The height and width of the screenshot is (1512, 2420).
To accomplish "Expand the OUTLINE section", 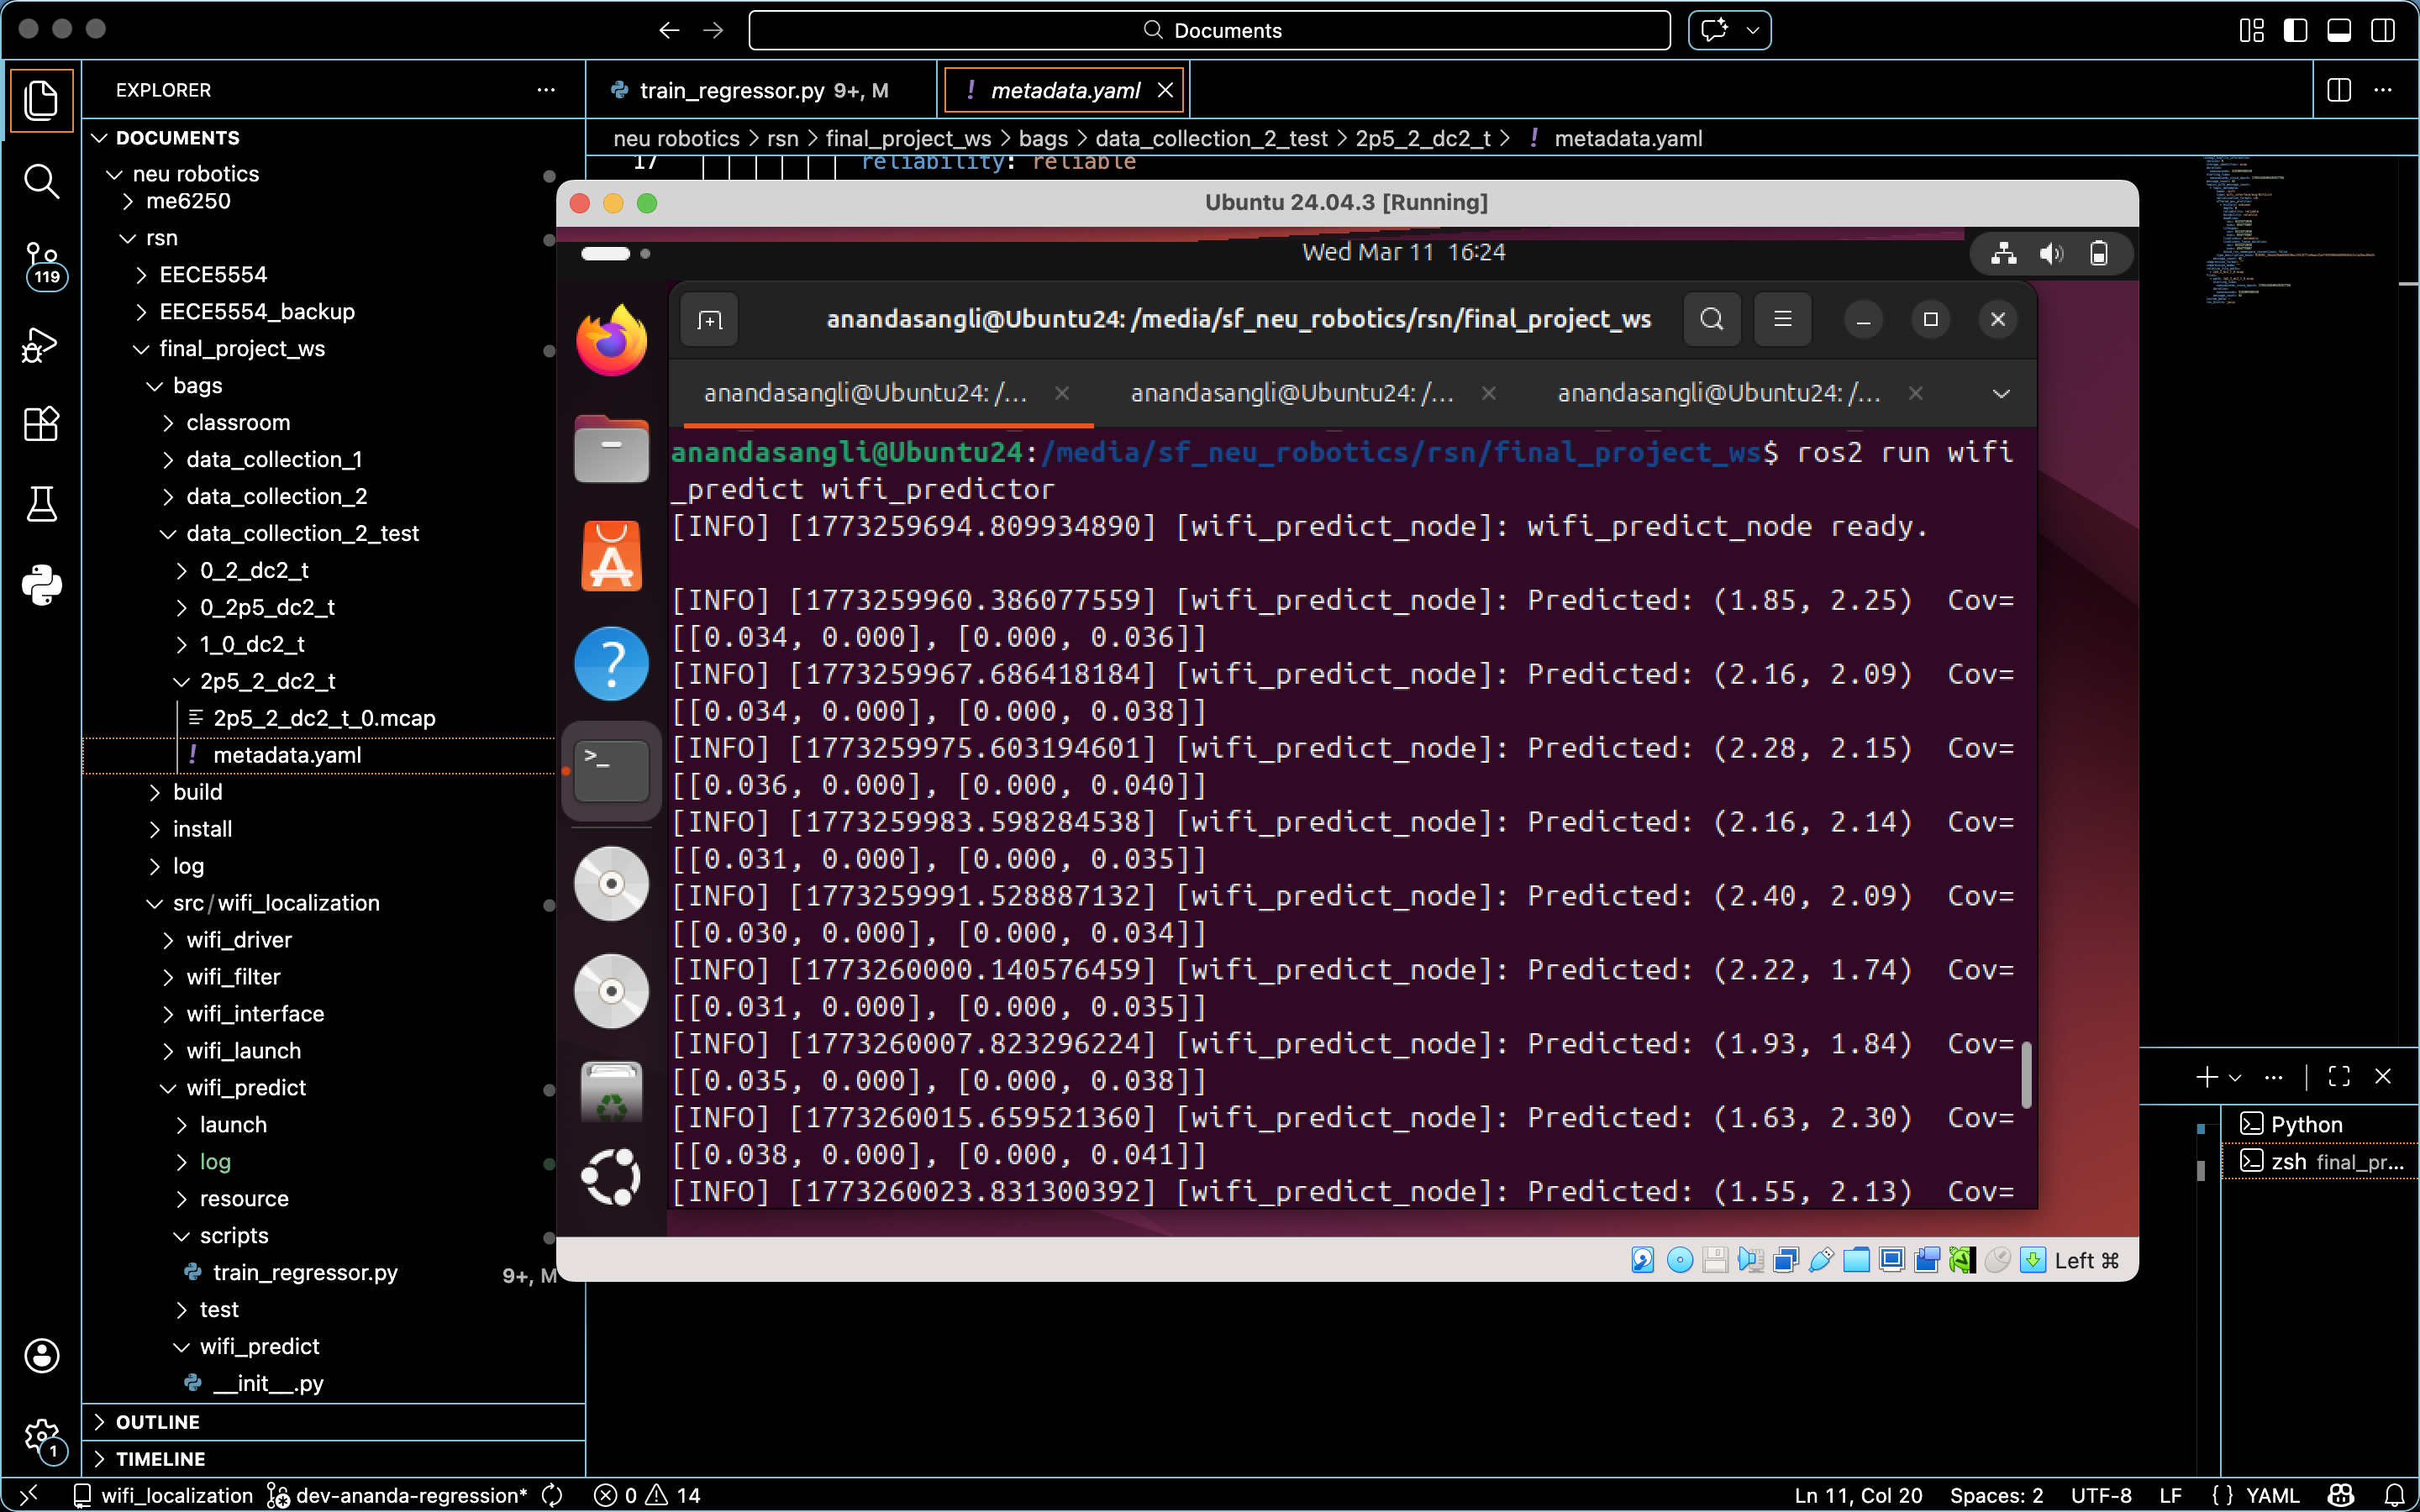I will [158, 1421].
